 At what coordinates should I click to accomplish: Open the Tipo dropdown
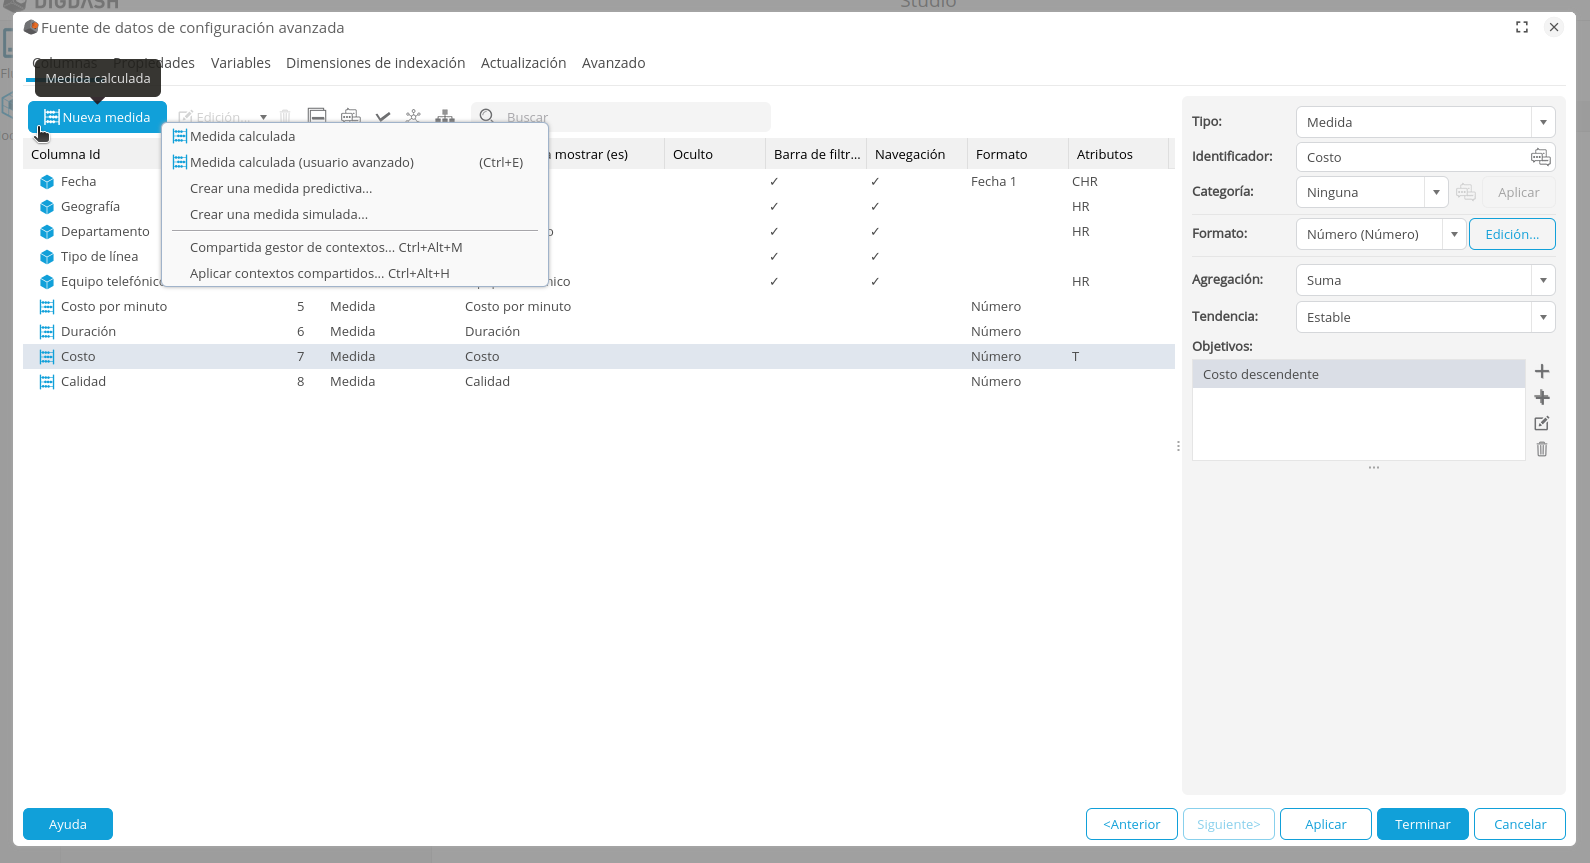1425,122
